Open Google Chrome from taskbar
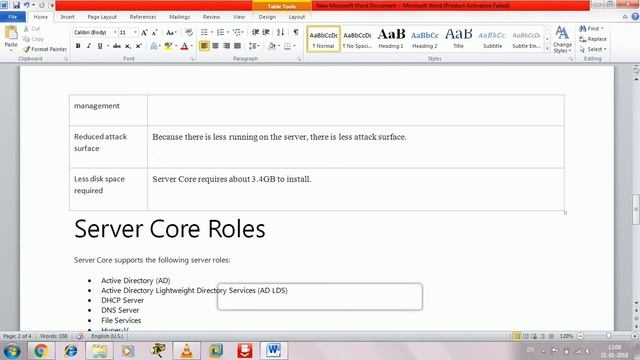640x360 pixels. [41, 351]
